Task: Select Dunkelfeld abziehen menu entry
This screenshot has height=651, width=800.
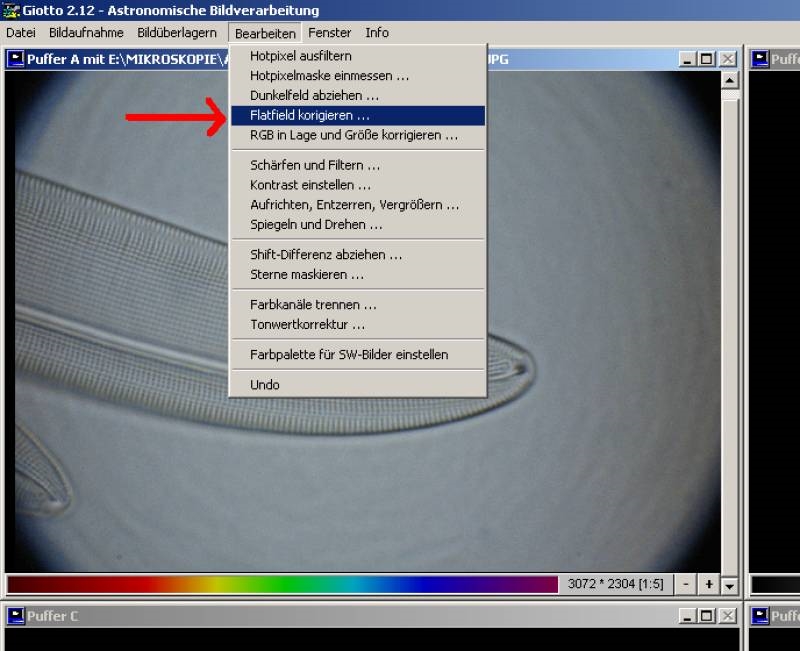Action: (x=314, y=96)
